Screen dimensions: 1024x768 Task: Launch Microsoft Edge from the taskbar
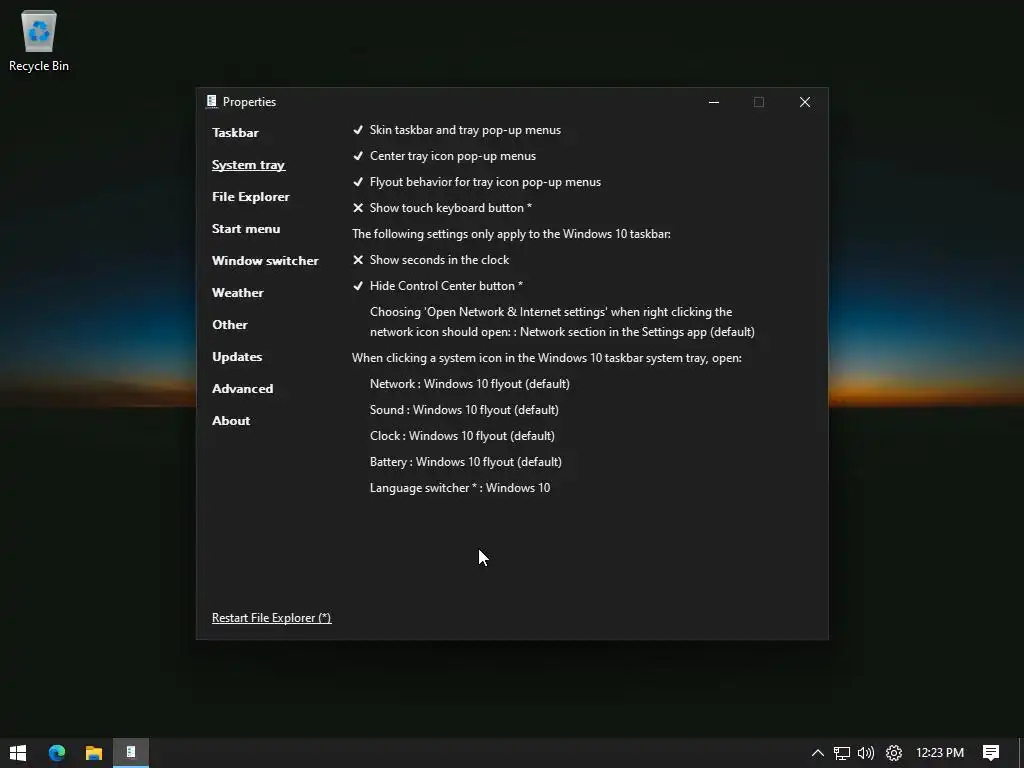coord(57,753)
